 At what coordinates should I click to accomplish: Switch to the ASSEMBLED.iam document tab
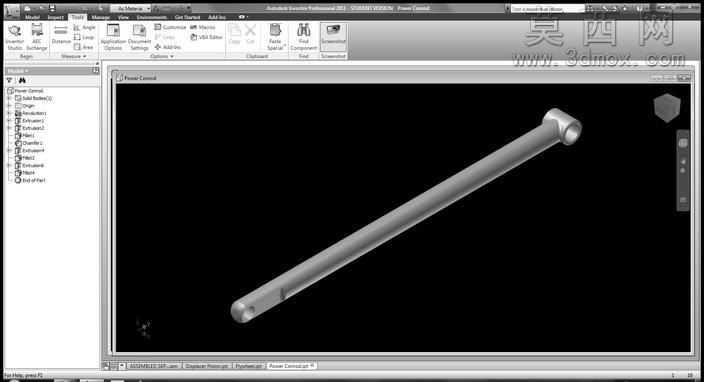[x=154, y=366]
